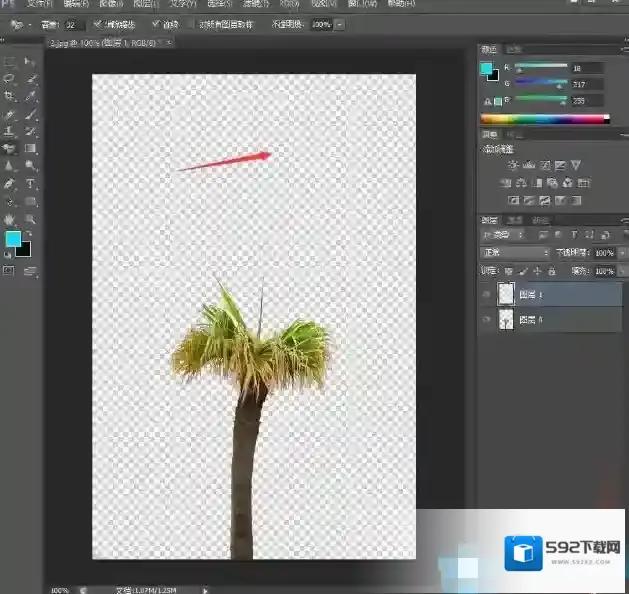Add an Invert adjustment
Viewport: 629px width, 594px height.
click(x=513, y=200)
